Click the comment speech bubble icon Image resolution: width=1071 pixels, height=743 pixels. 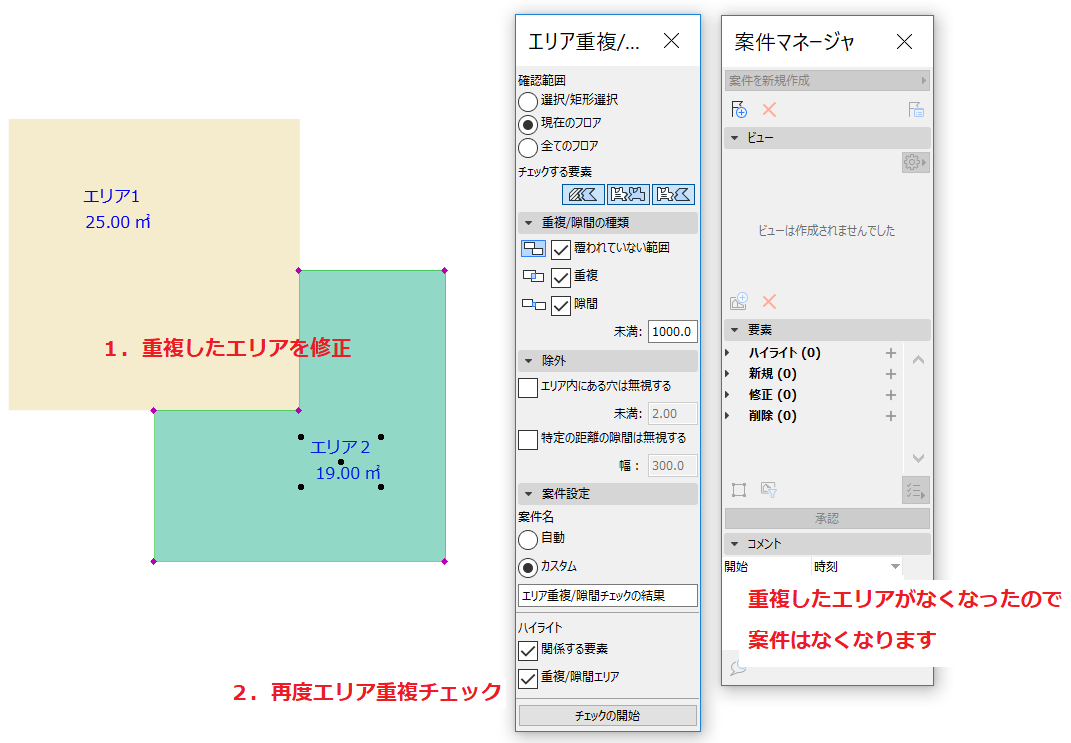click(x=738, y=668)
